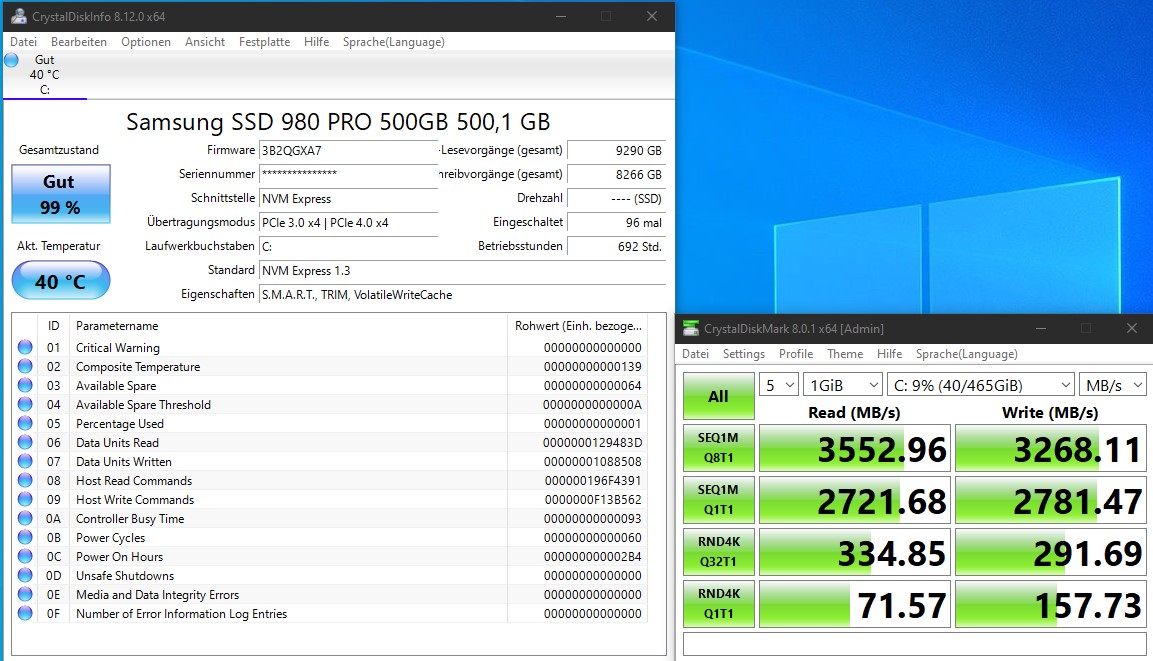Open Sprache(Language) menu in CrystalDiskInfo
This screenshot has height=661, width=1153.
click(393, 42)
